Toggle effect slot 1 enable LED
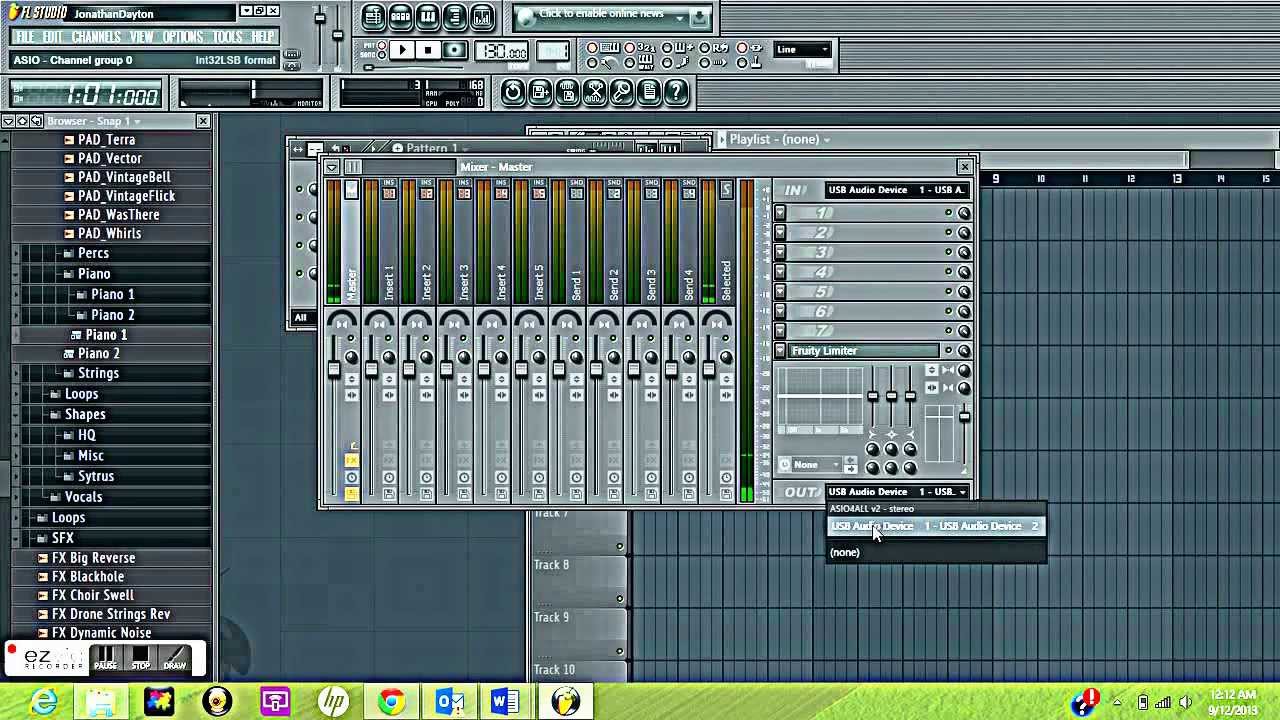Image resolution: width=1280 pixels, height=720 pixels. tap(948, 213)
